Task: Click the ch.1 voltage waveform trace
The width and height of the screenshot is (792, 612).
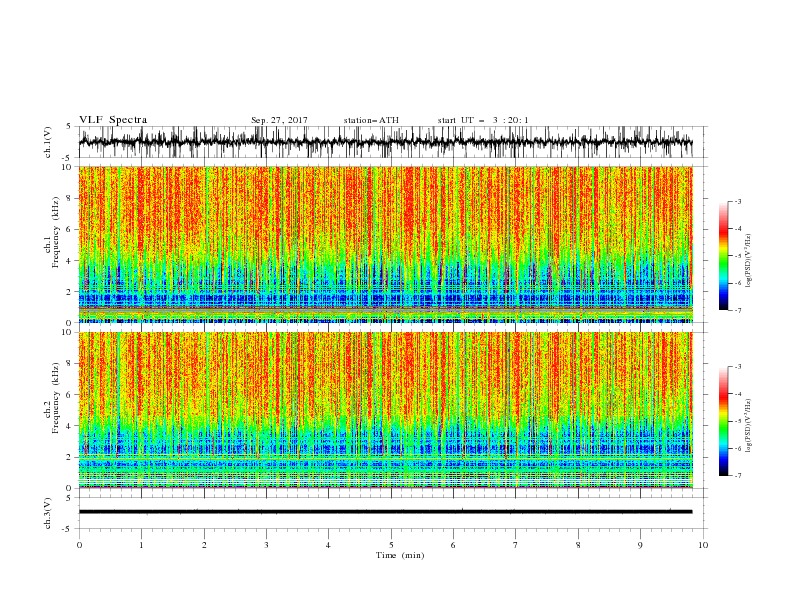Action: click(x=385, y=142)
